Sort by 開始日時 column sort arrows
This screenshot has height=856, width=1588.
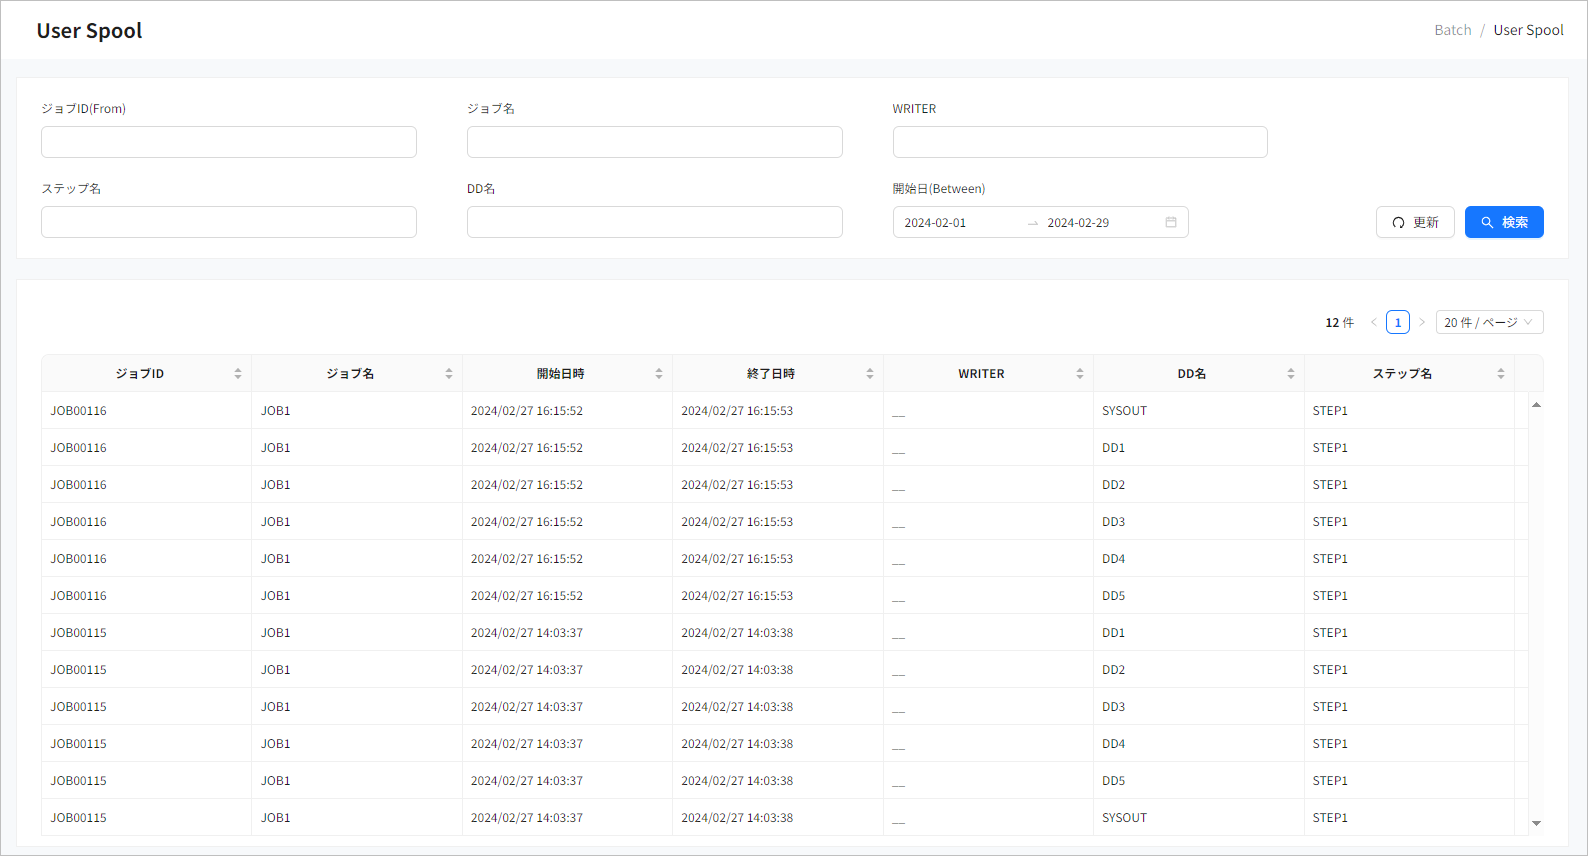[659, 373]
